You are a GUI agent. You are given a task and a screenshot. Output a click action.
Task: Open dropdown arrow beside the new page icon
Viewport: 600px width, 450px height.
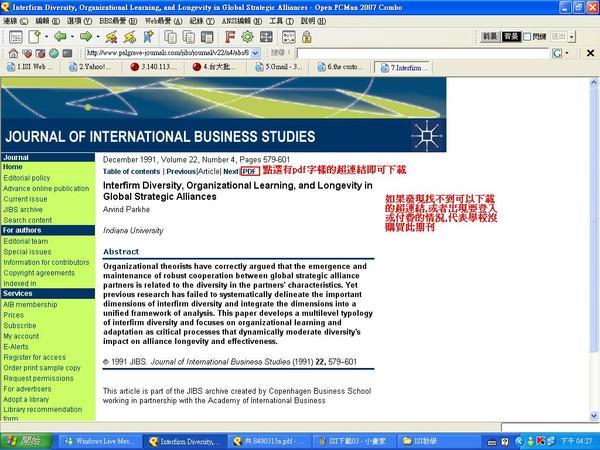point(46,37)
